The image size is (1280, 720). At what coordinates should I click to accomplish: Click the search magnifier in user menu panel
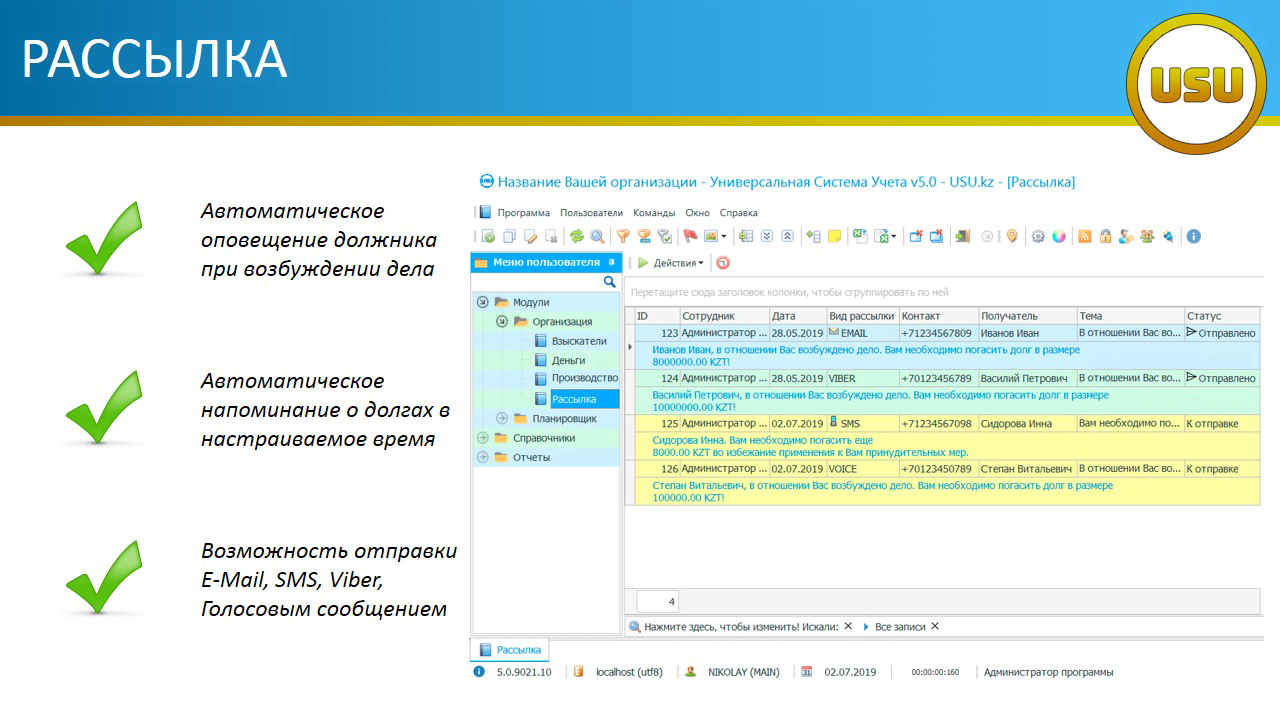click(610, 282)
